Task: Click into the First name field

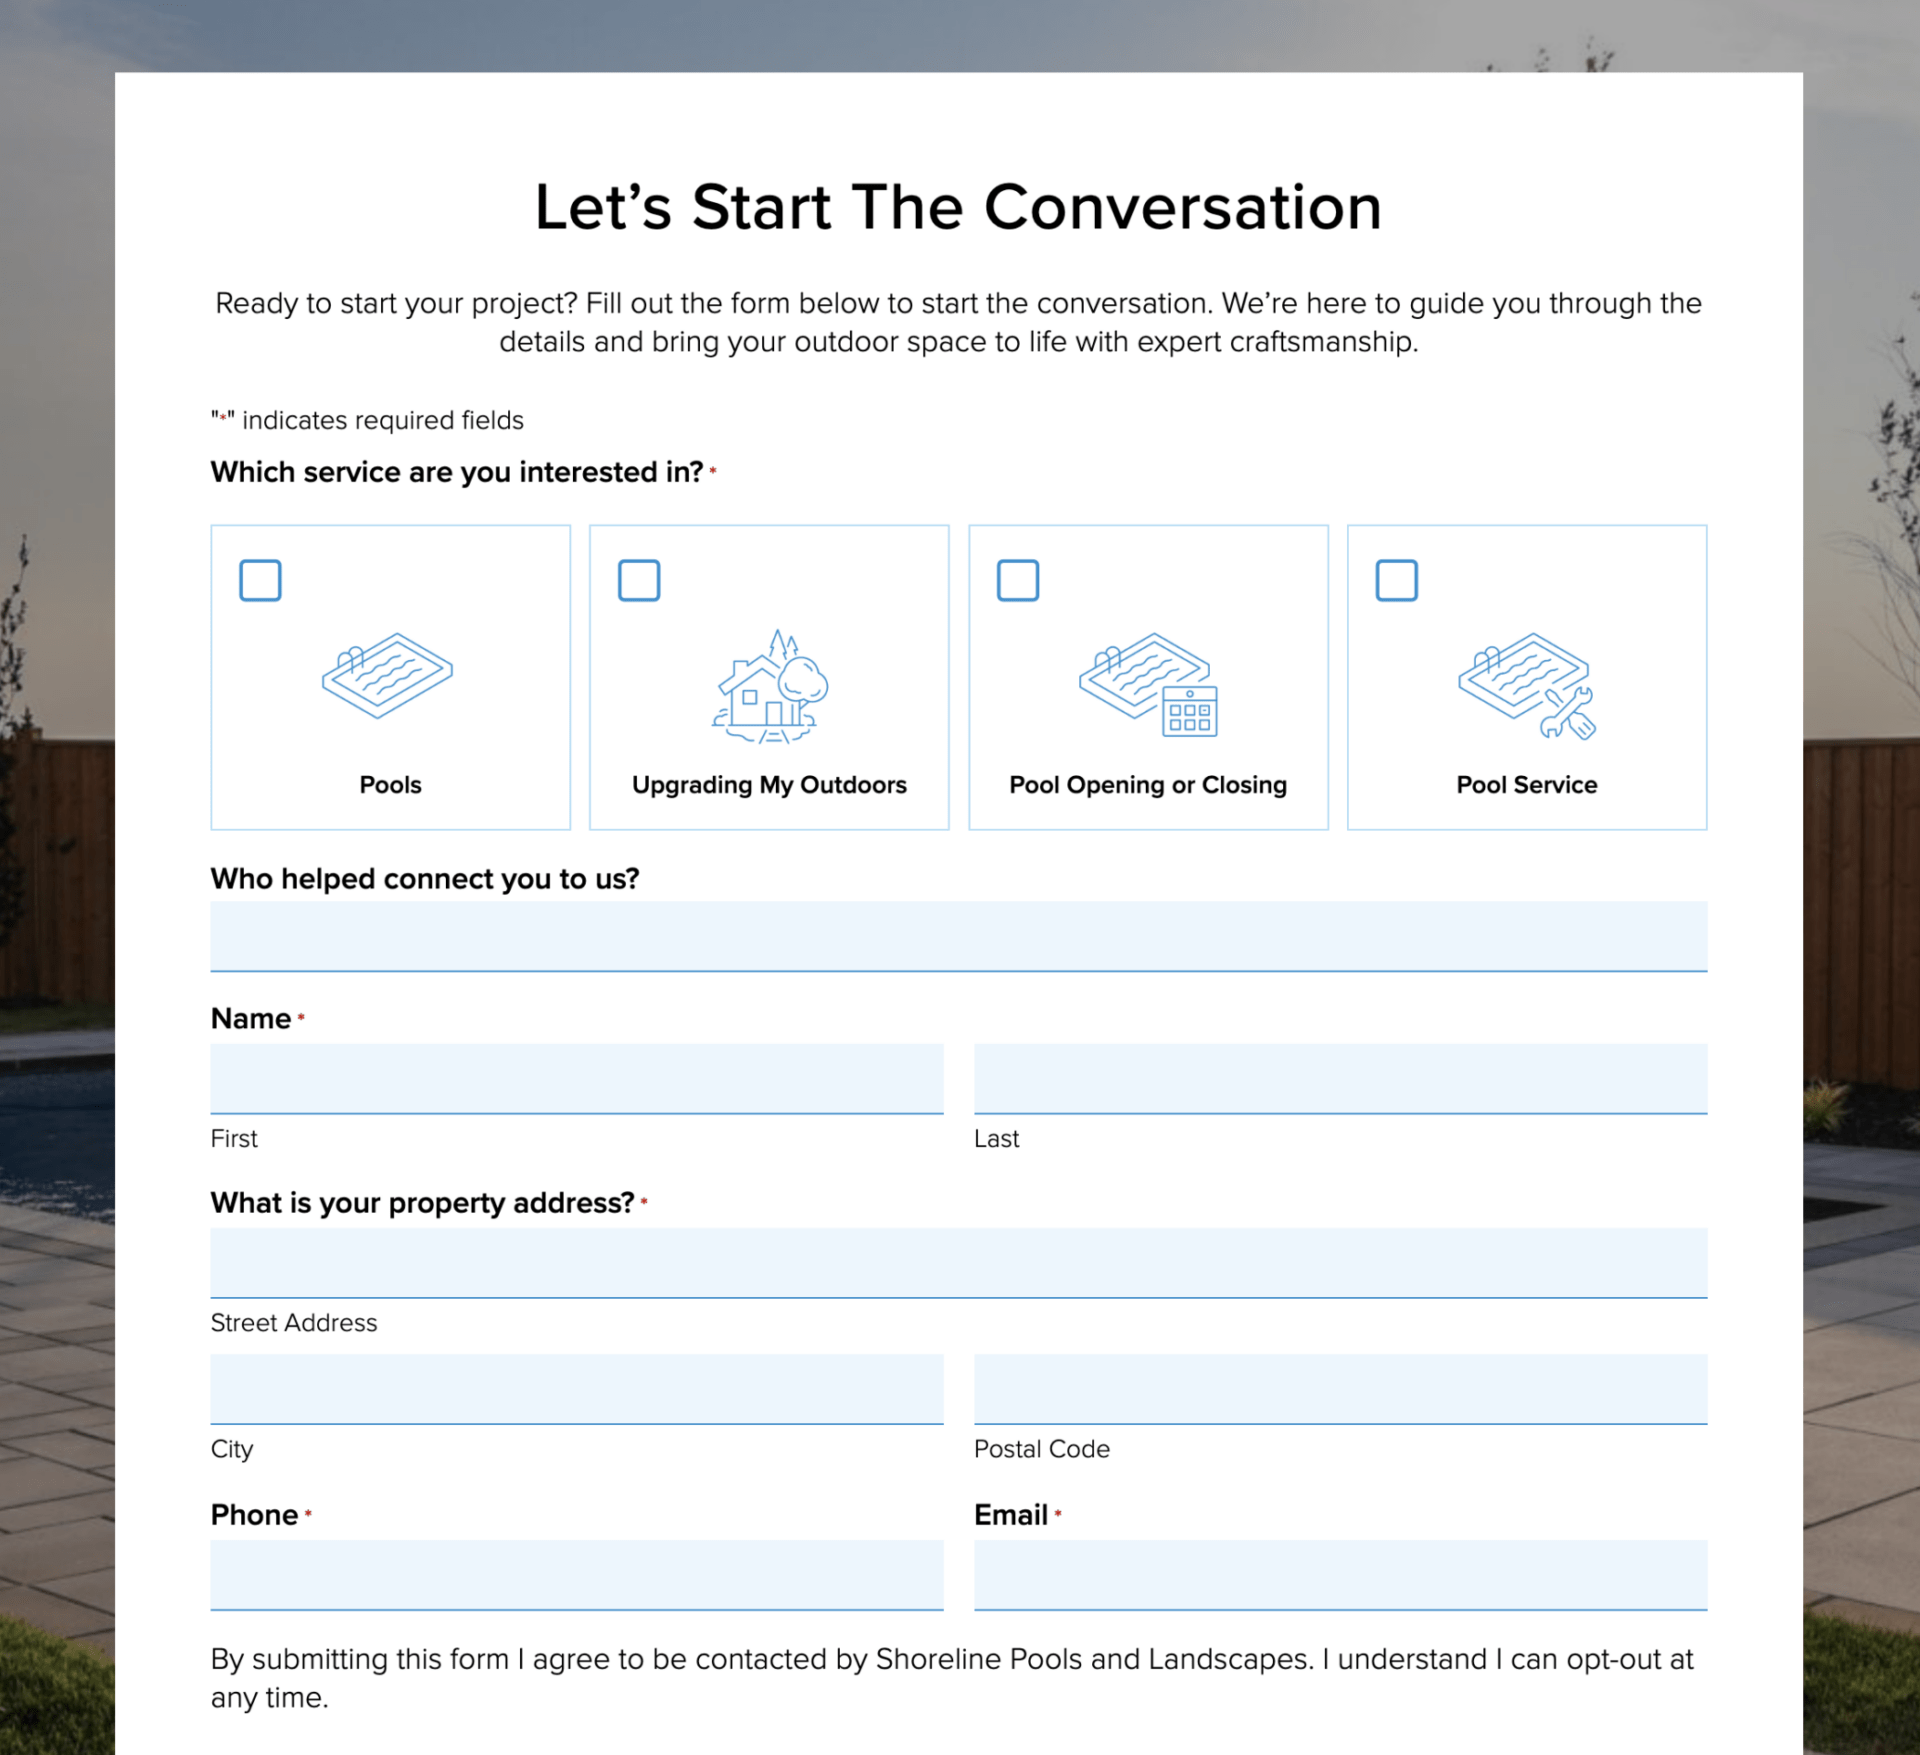Action: [576, 1078]
